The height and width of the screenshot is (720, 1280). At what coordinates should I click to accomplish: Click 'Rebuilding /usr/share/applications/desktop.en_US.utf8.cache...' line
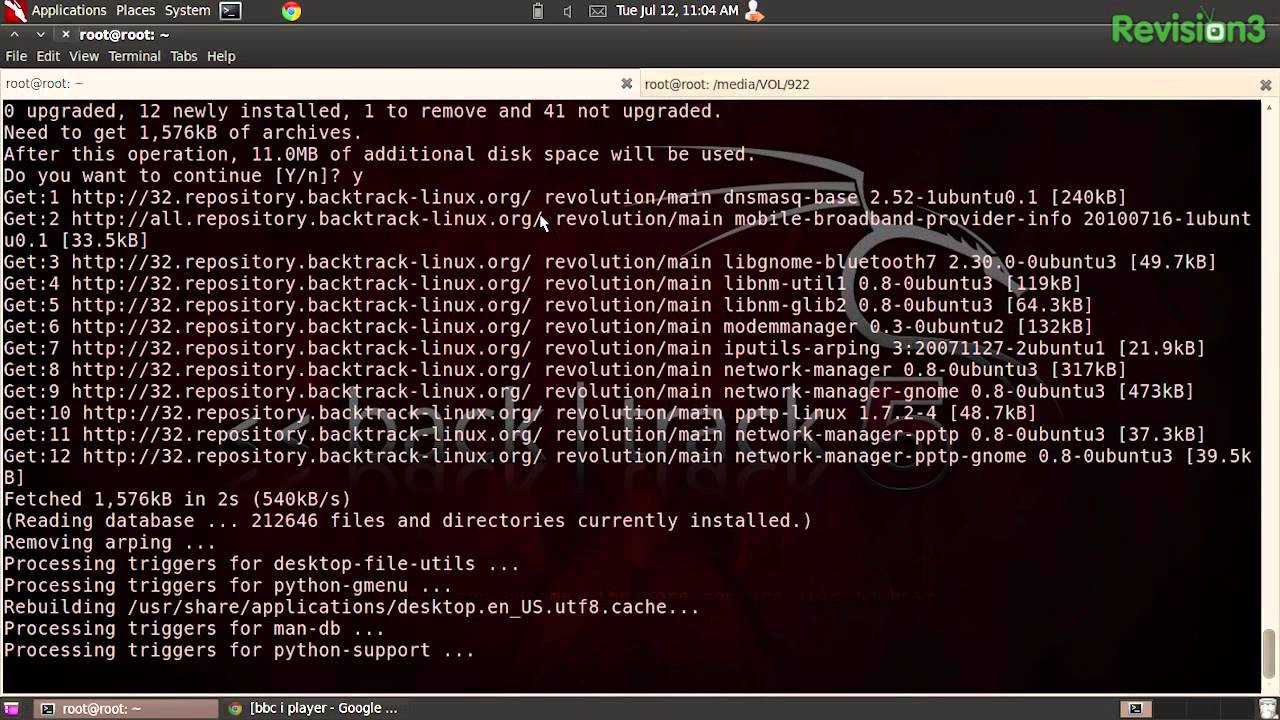point(351,607)
